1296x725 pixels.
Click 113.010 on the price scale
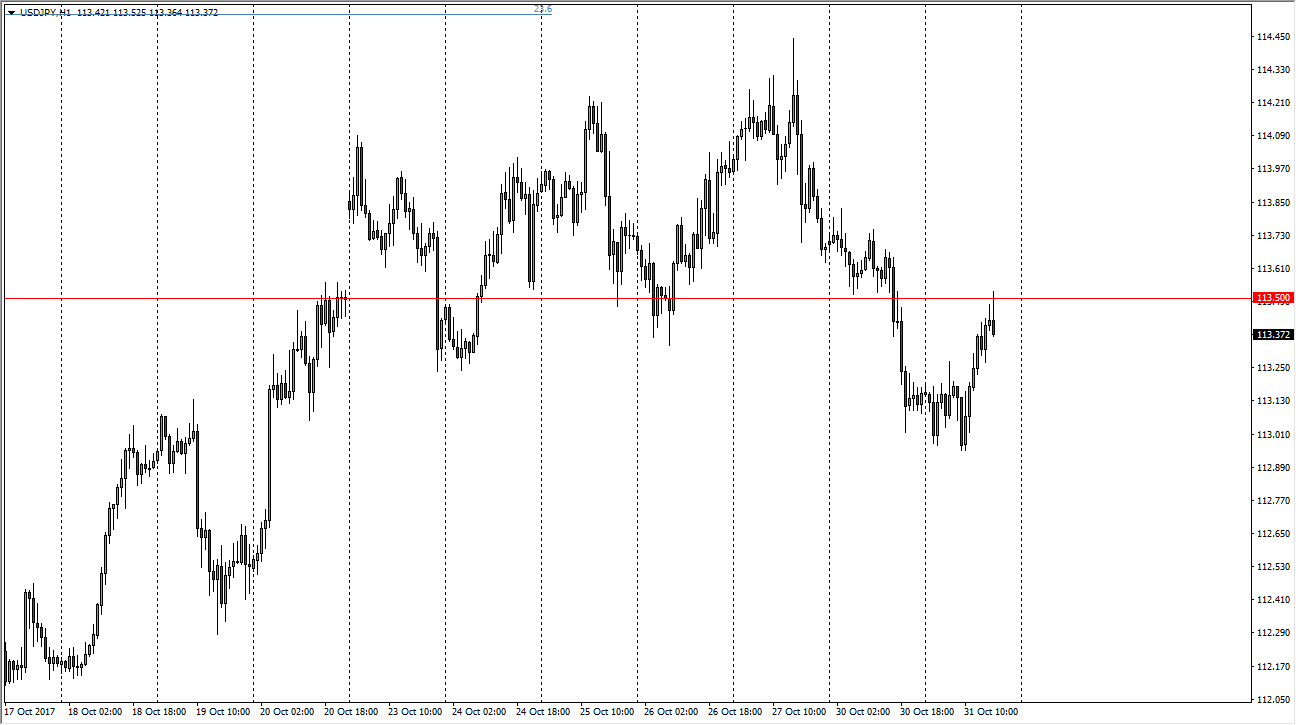[1272, 434]
